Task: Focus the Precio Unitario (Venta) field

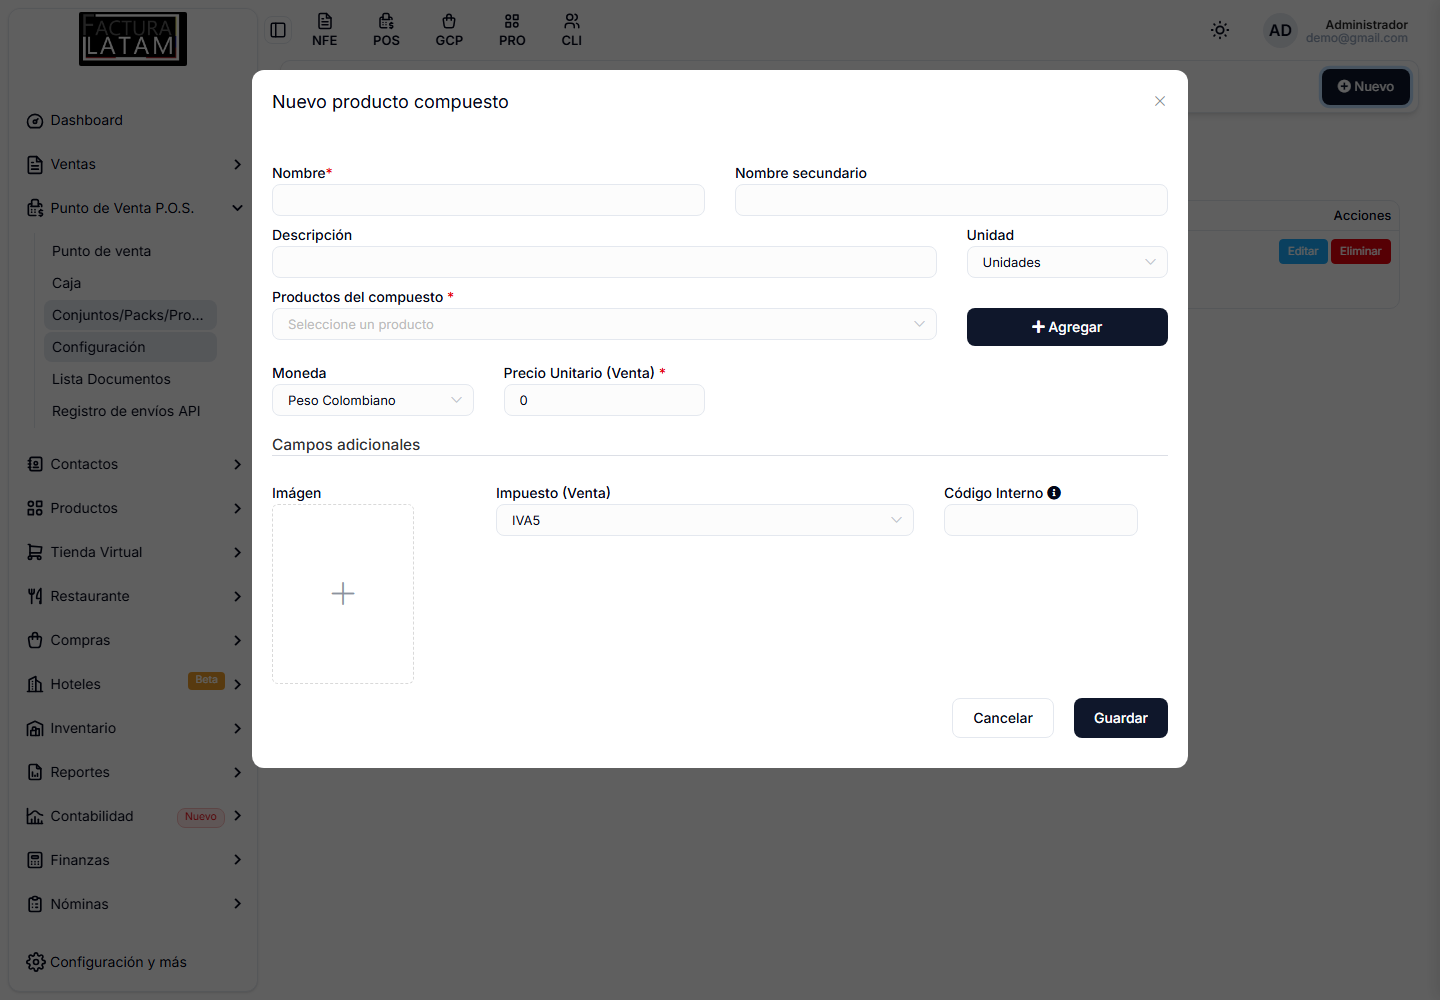Action: click(x=604, y=400)
